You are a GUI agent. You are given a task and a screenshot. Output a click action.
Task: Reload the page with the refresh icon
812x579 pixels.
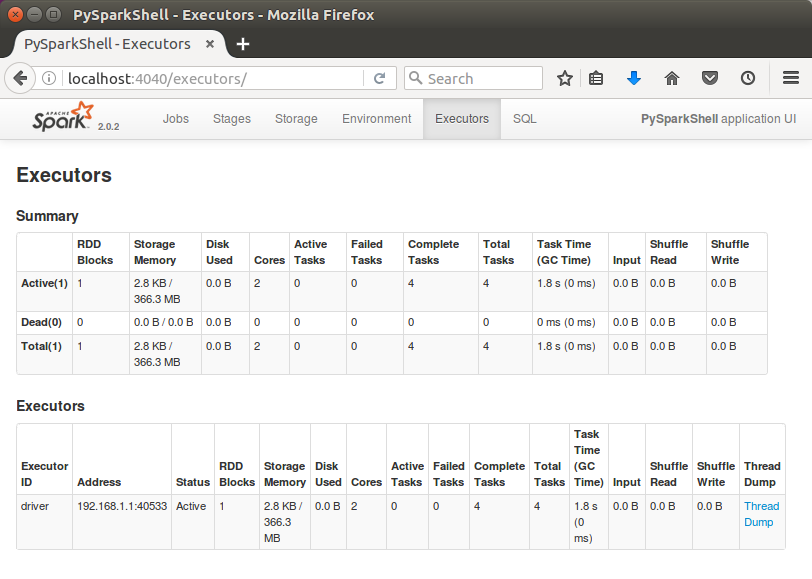(380, 78)
